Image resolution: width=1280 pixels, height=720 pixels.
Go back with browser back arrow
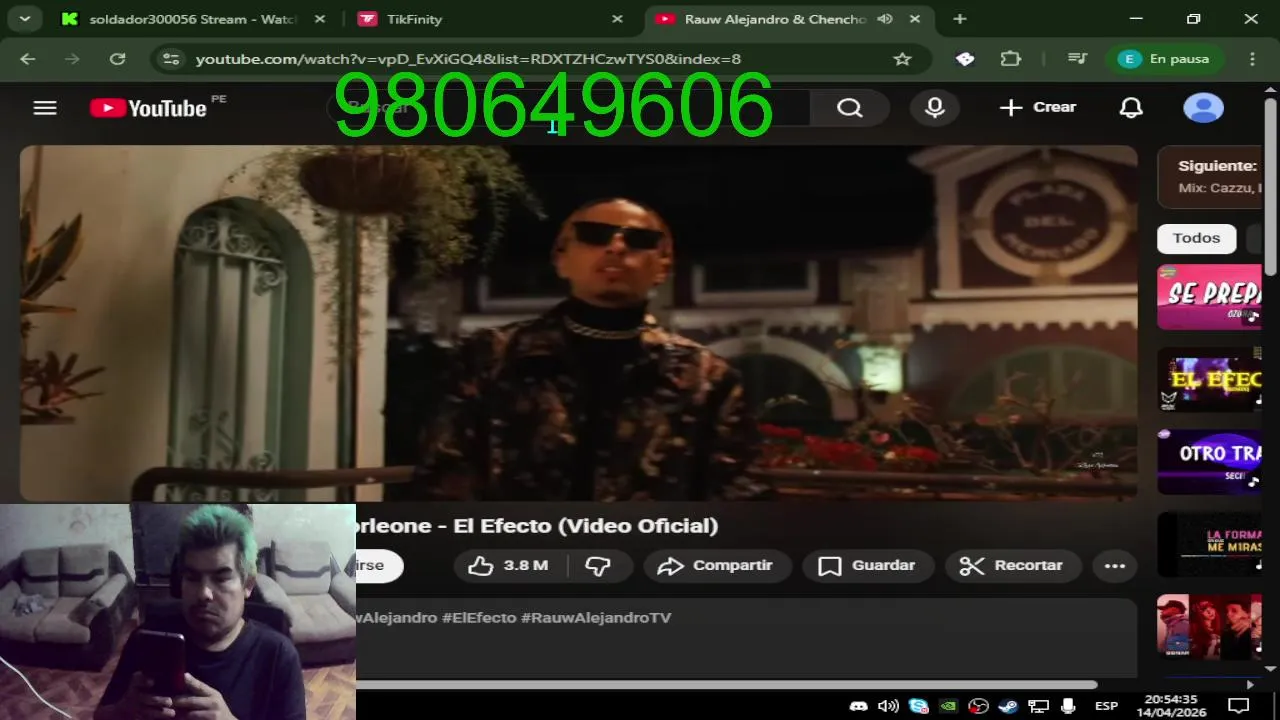[x=27, y=59]
